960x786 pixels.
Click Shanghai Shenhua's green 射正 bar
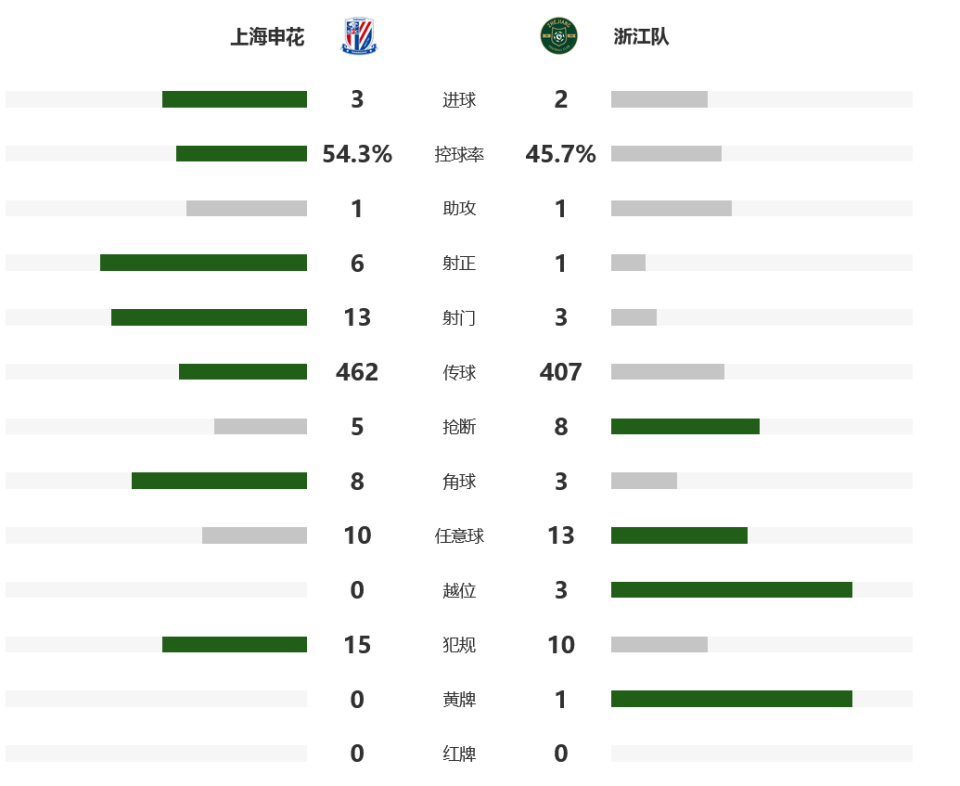[203, 263]
